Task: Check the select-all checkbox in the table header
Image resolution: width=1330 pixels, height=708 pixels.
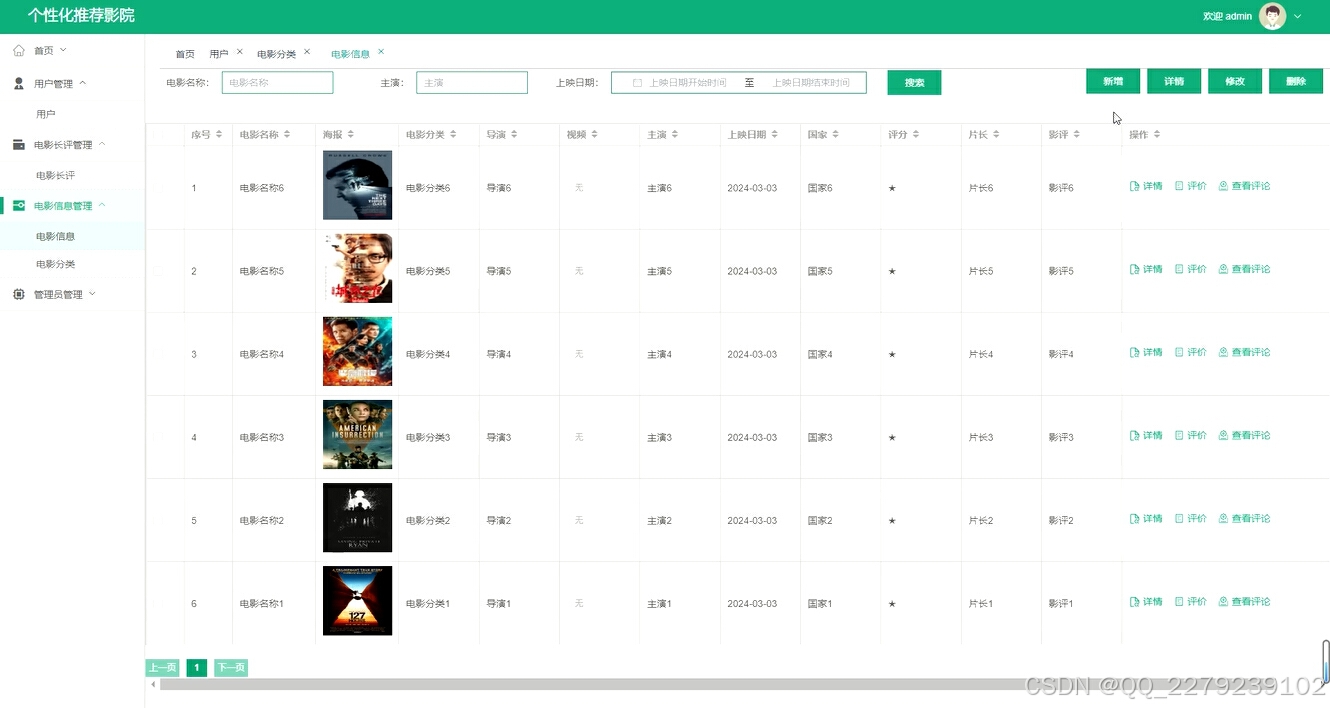Action: 158,133
